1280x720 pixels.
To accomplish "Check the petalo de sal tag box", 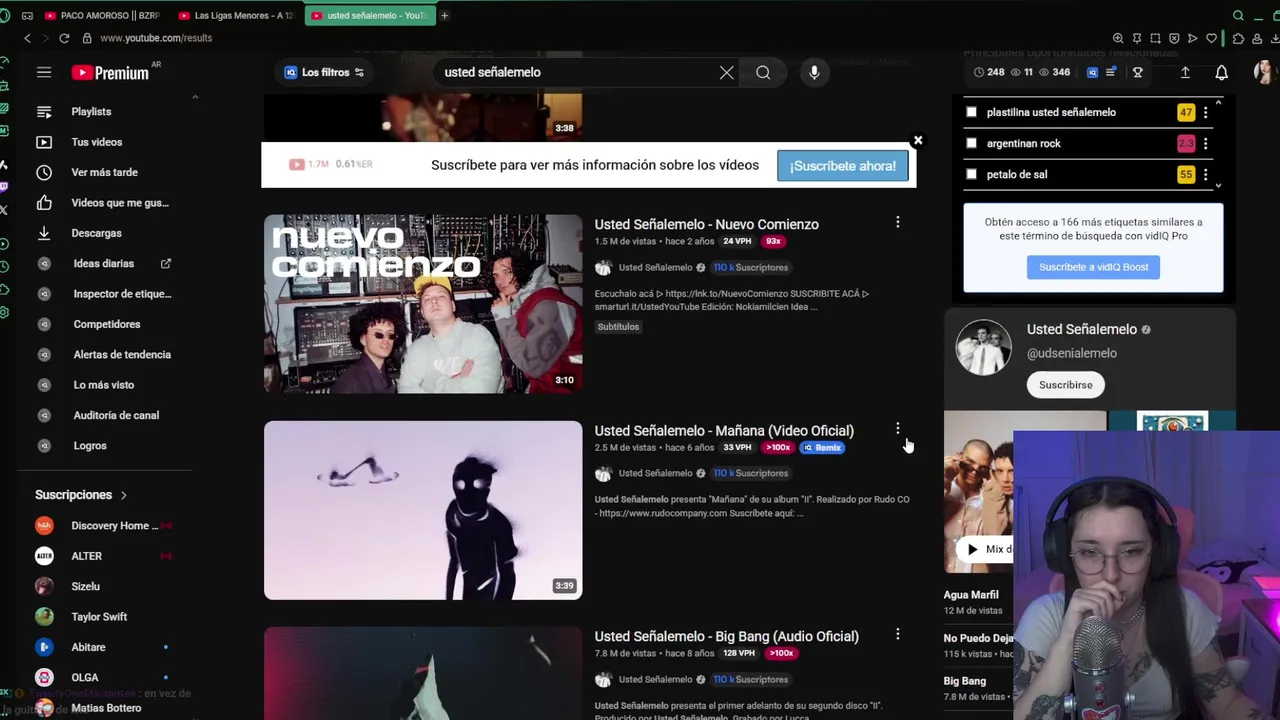I will (x=971, y=174).
